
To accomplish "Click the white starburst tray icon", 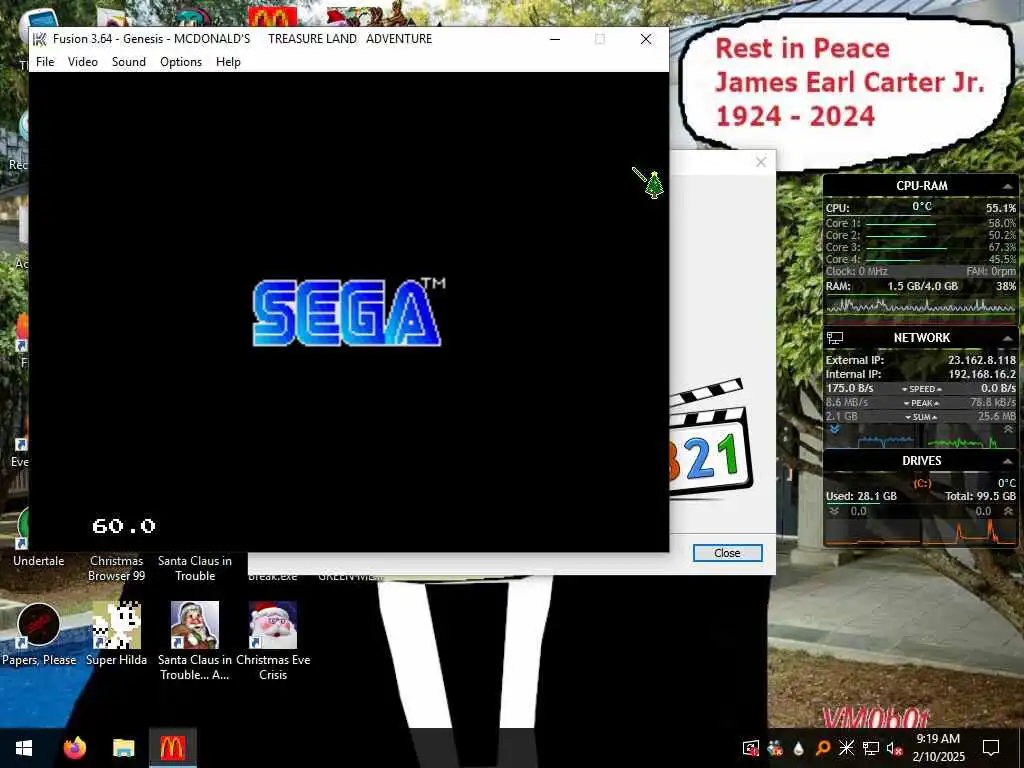I will pyautogui.click(x=846, y=748).
